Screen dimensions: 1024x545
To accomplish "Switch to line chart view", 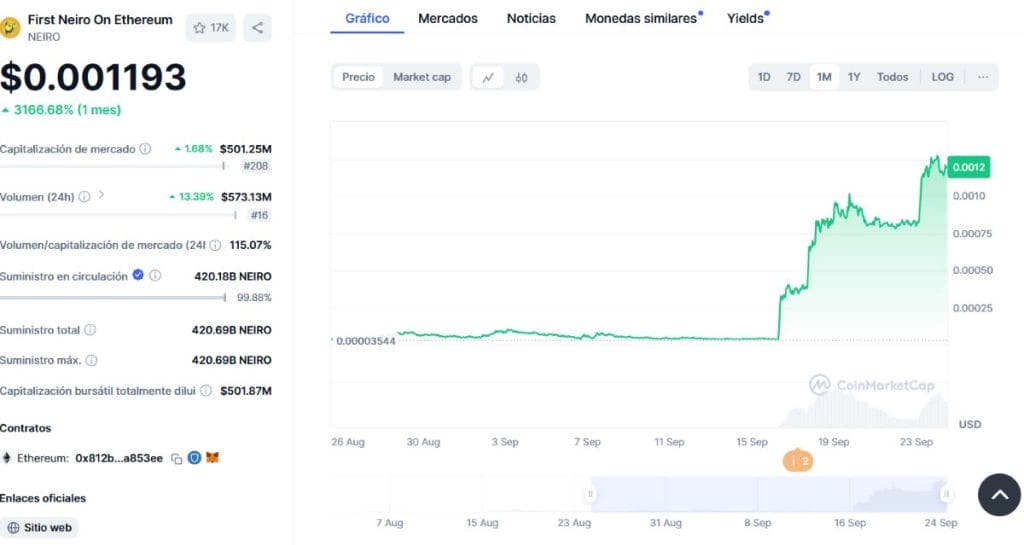I will pos(488,78).
